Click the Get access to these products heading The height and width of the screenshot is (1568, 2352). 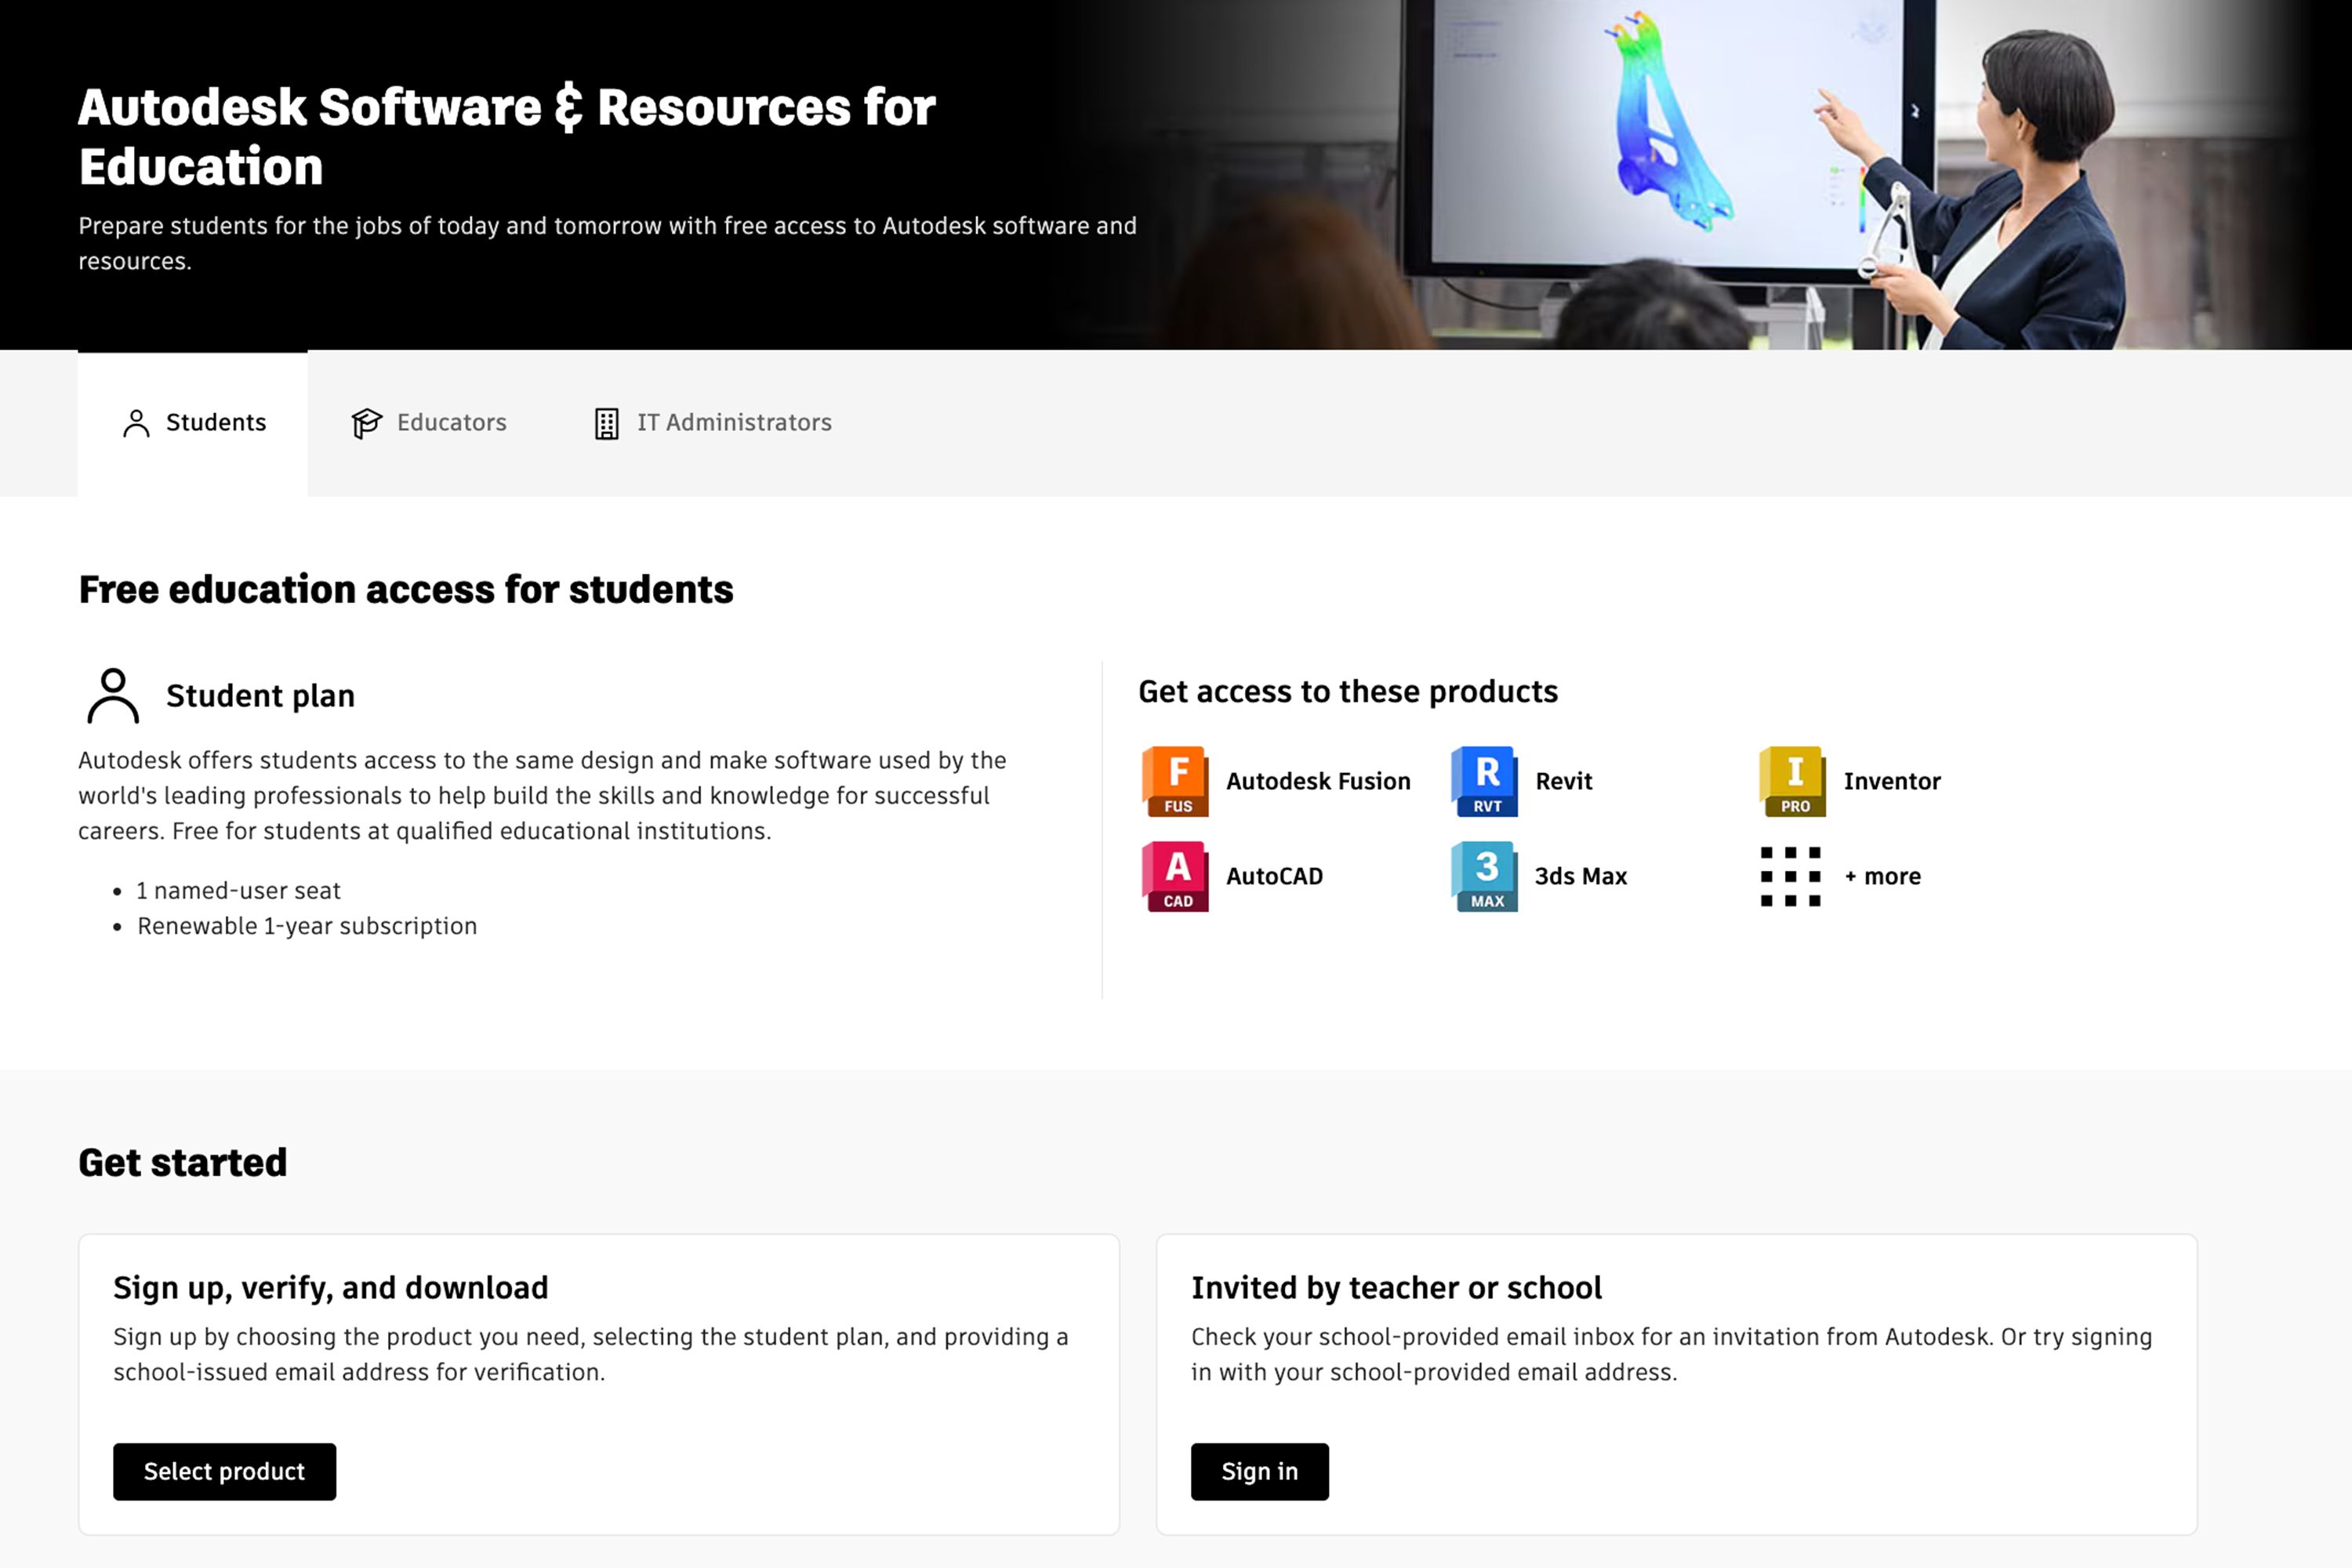tap(1348, 691)
